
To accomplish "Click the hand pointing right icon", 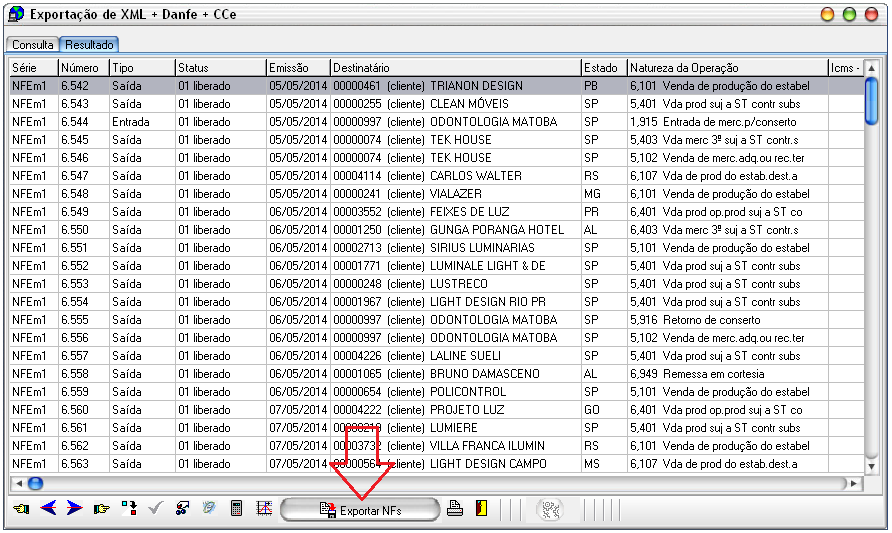I will (102, 509).
